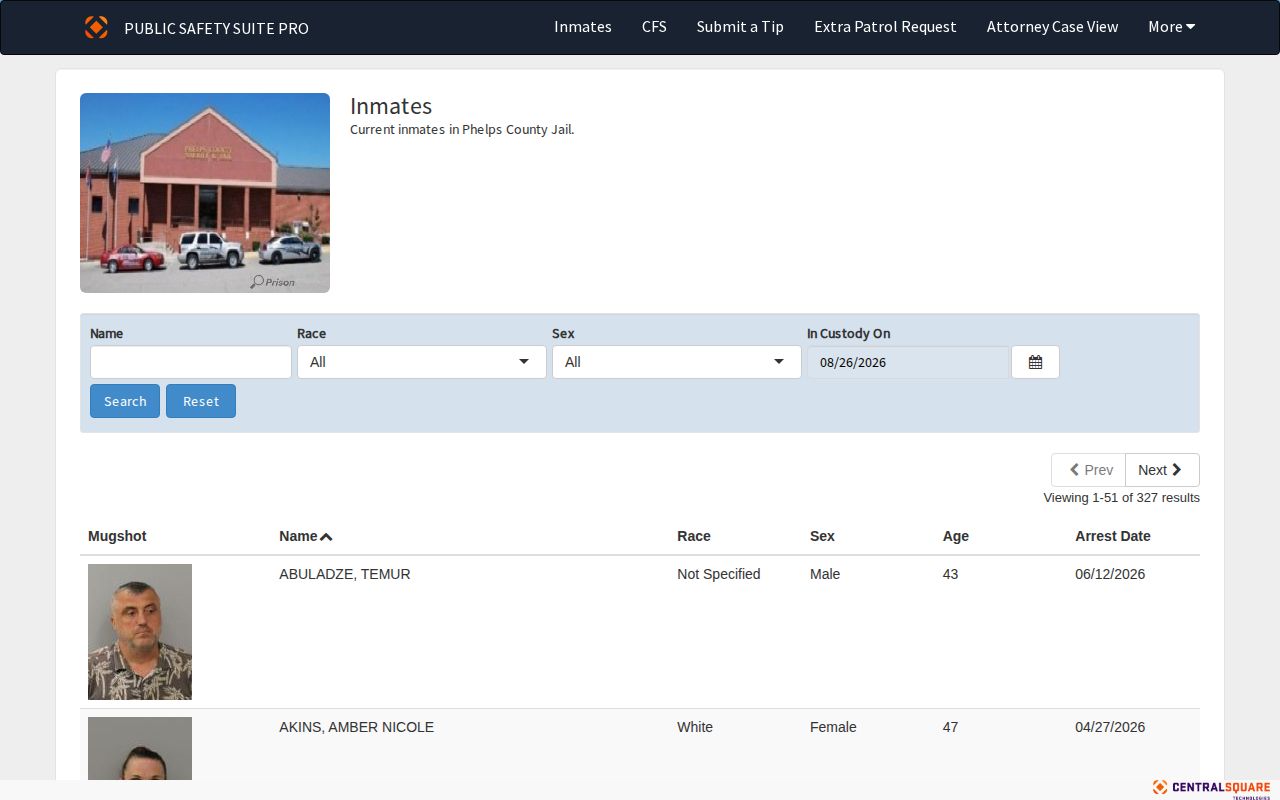Expand the Race filter dropdown
Viewport: 1280px width, 800px height.
coord(422,362)
